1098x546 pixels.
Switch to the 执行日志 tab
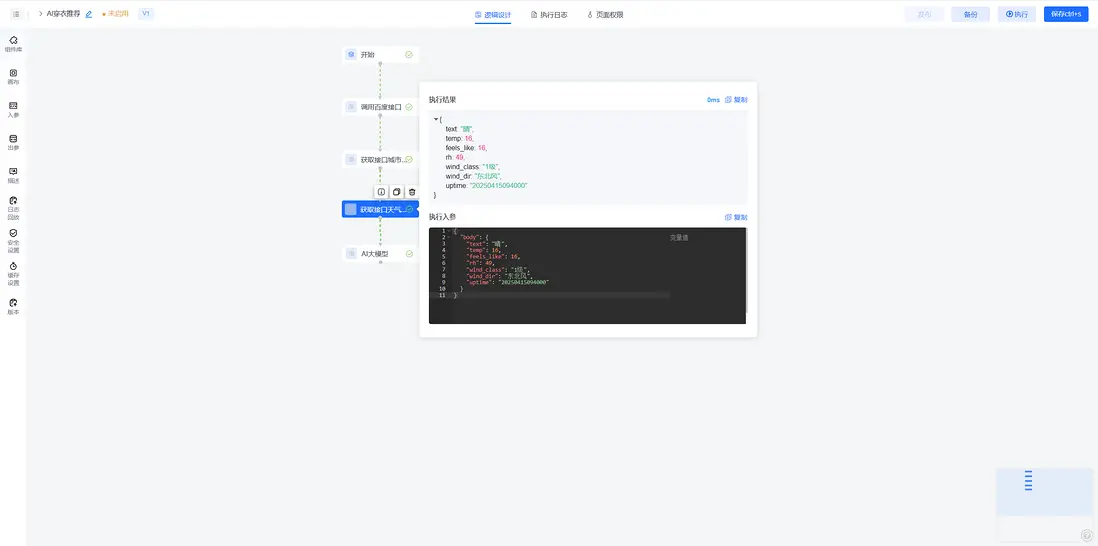[x=549, y=15]
